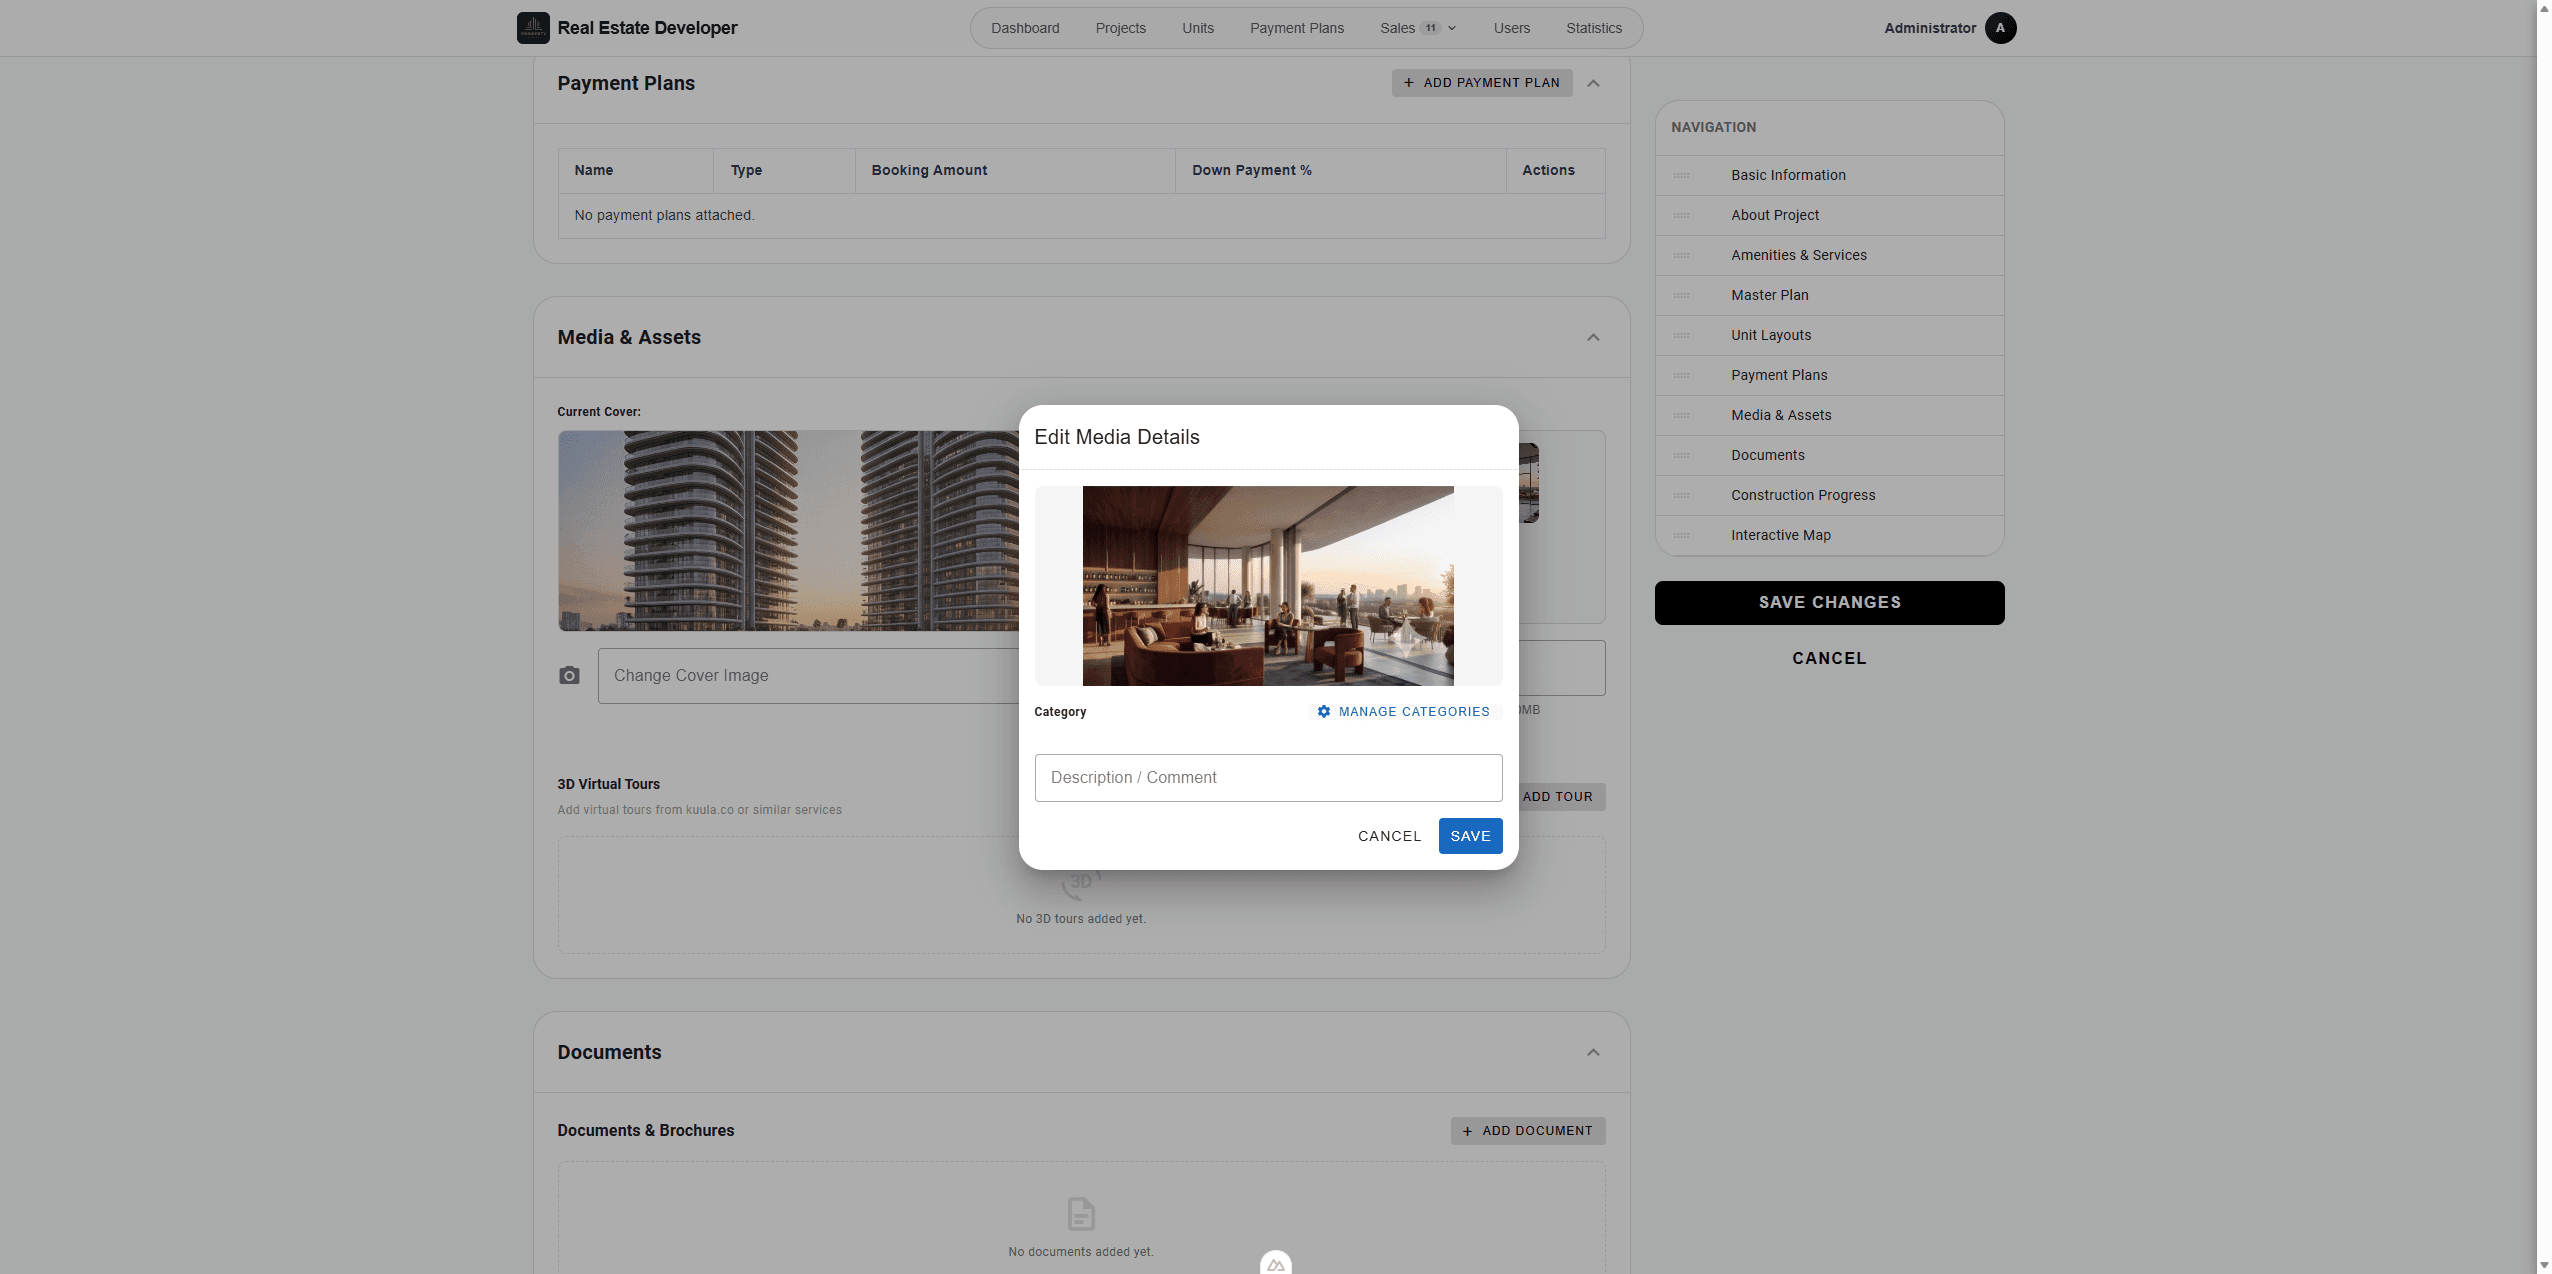Click the document icon in empty documents area
2552x1274 pixels.
[1081, 1214]
